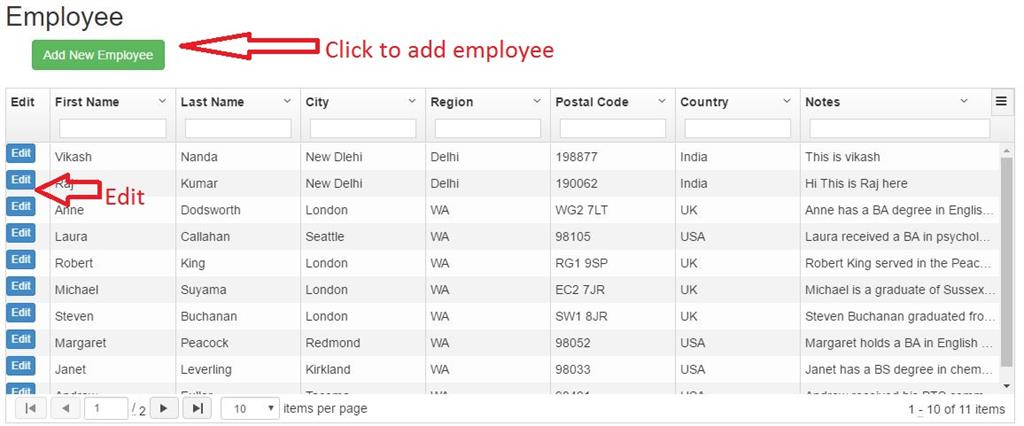Edit the Vikash Nanda row
1024x426 pixels.
(x=20, y=153)
